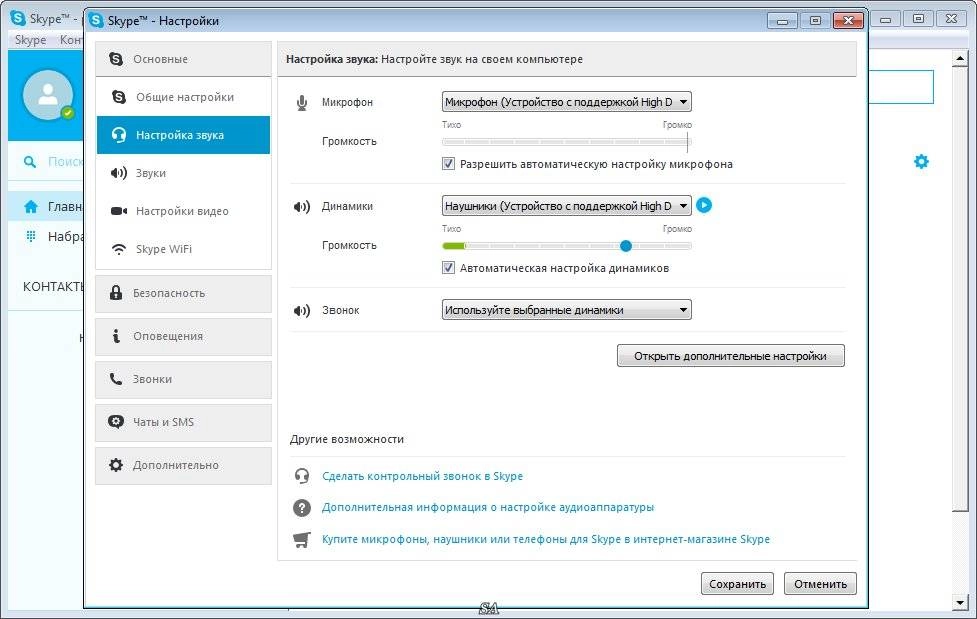Toggle automatic speaker adjustment checkbox
977x619 pixels.
click(x=448, y=268)
